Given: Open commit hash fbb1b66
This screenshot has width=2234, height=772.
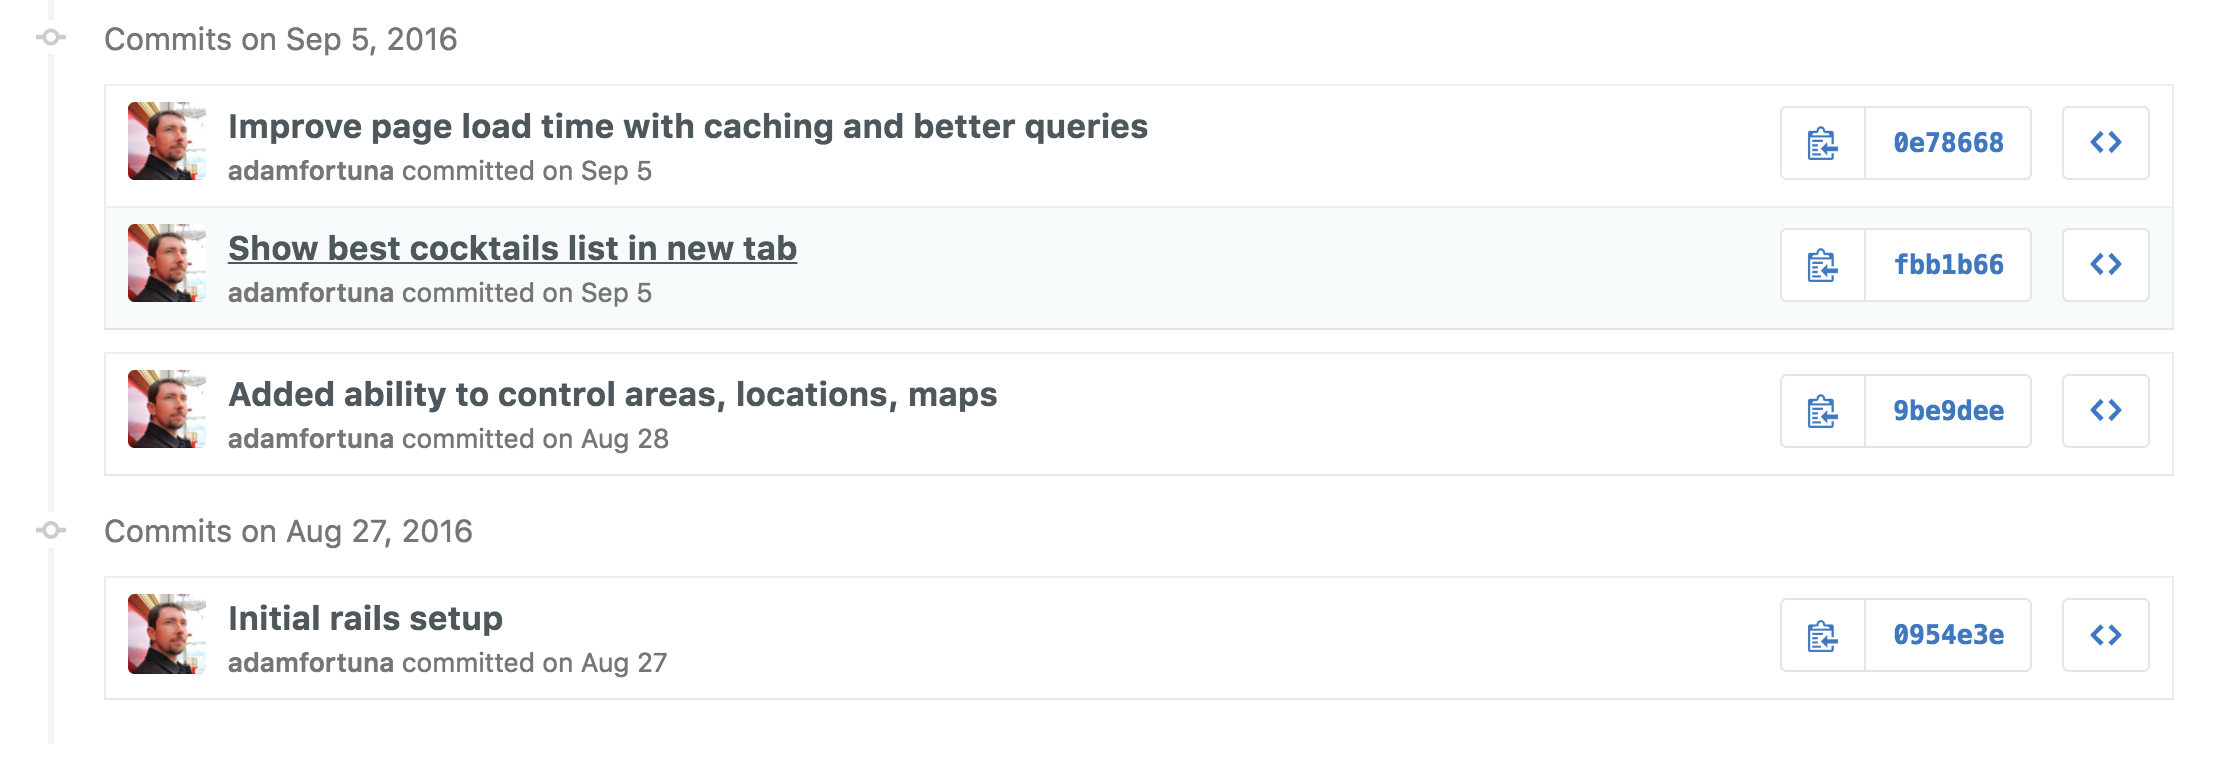Looking at the screenshot, I should [1948, 265].
